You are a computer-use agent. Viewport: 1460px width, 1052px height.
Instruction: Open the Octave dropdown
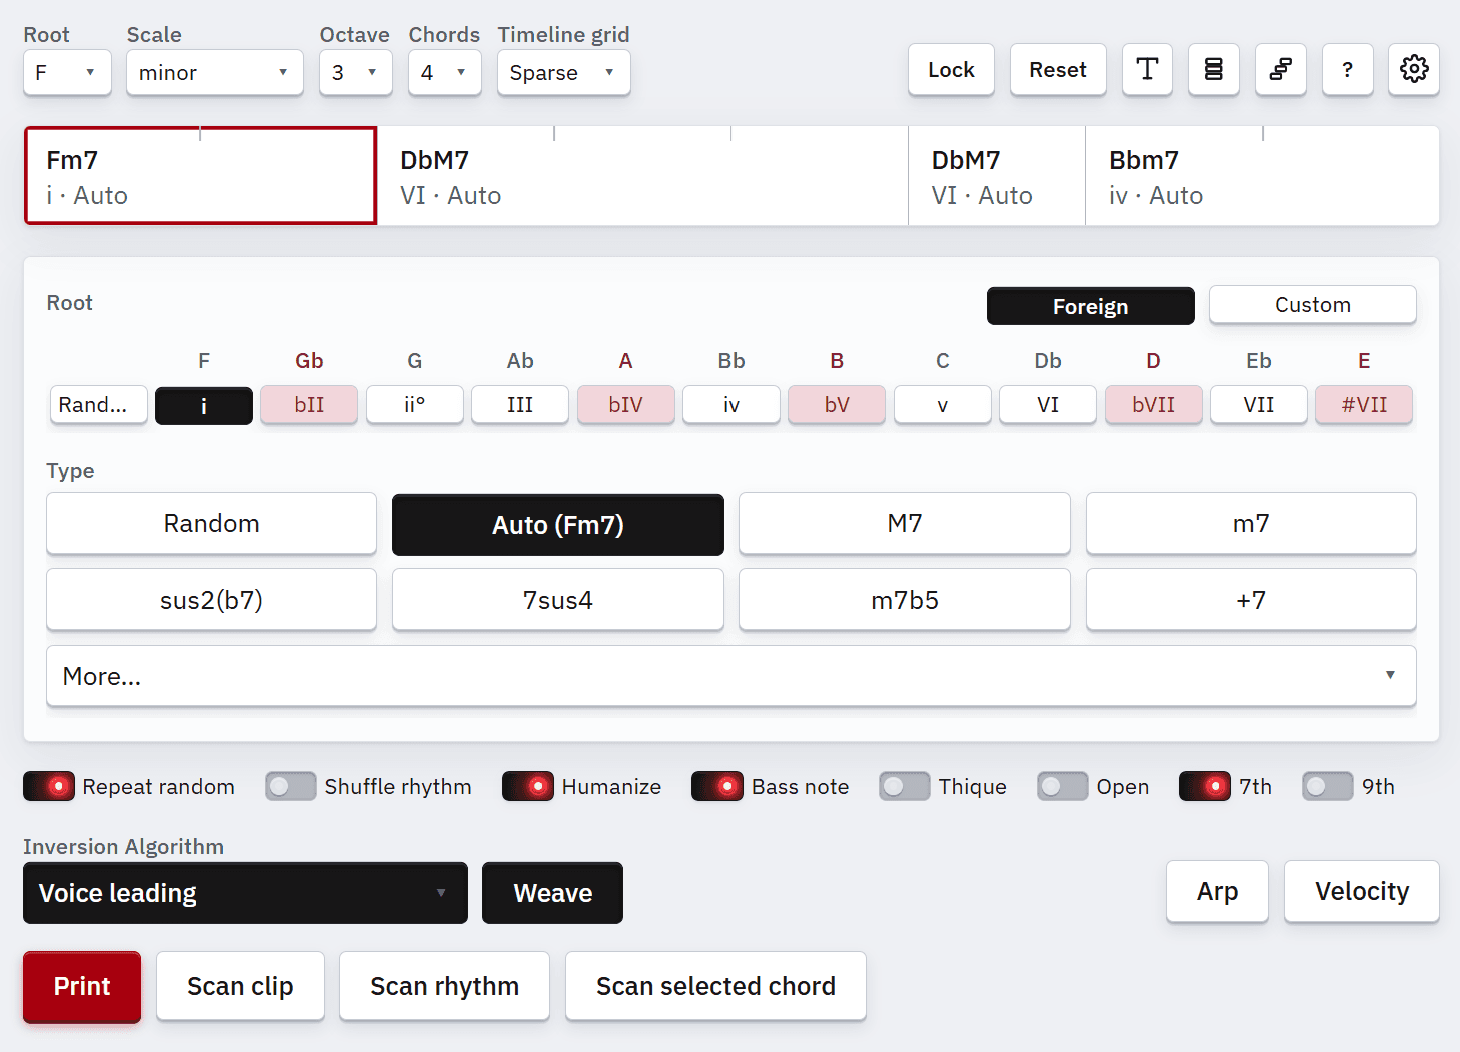point(356,73)
